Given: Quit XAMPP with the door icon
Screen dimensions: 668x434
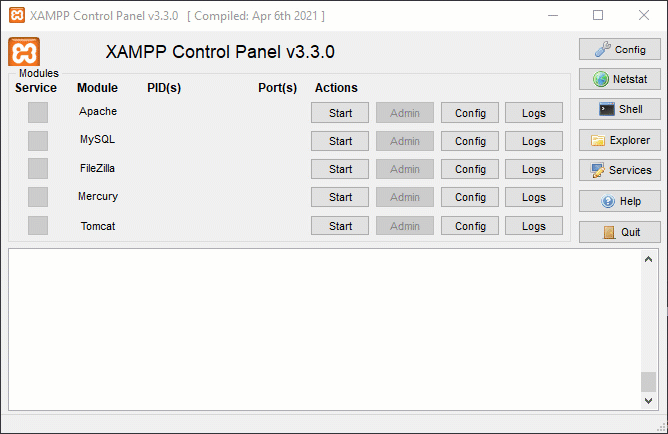Looking at the screenshot, I should coord(619,232).
